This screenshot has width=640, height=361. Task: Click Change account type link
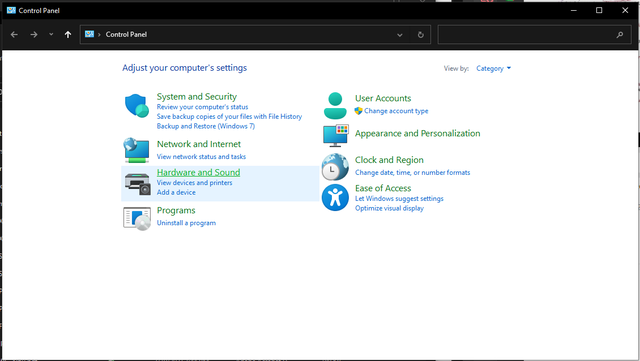396,111
